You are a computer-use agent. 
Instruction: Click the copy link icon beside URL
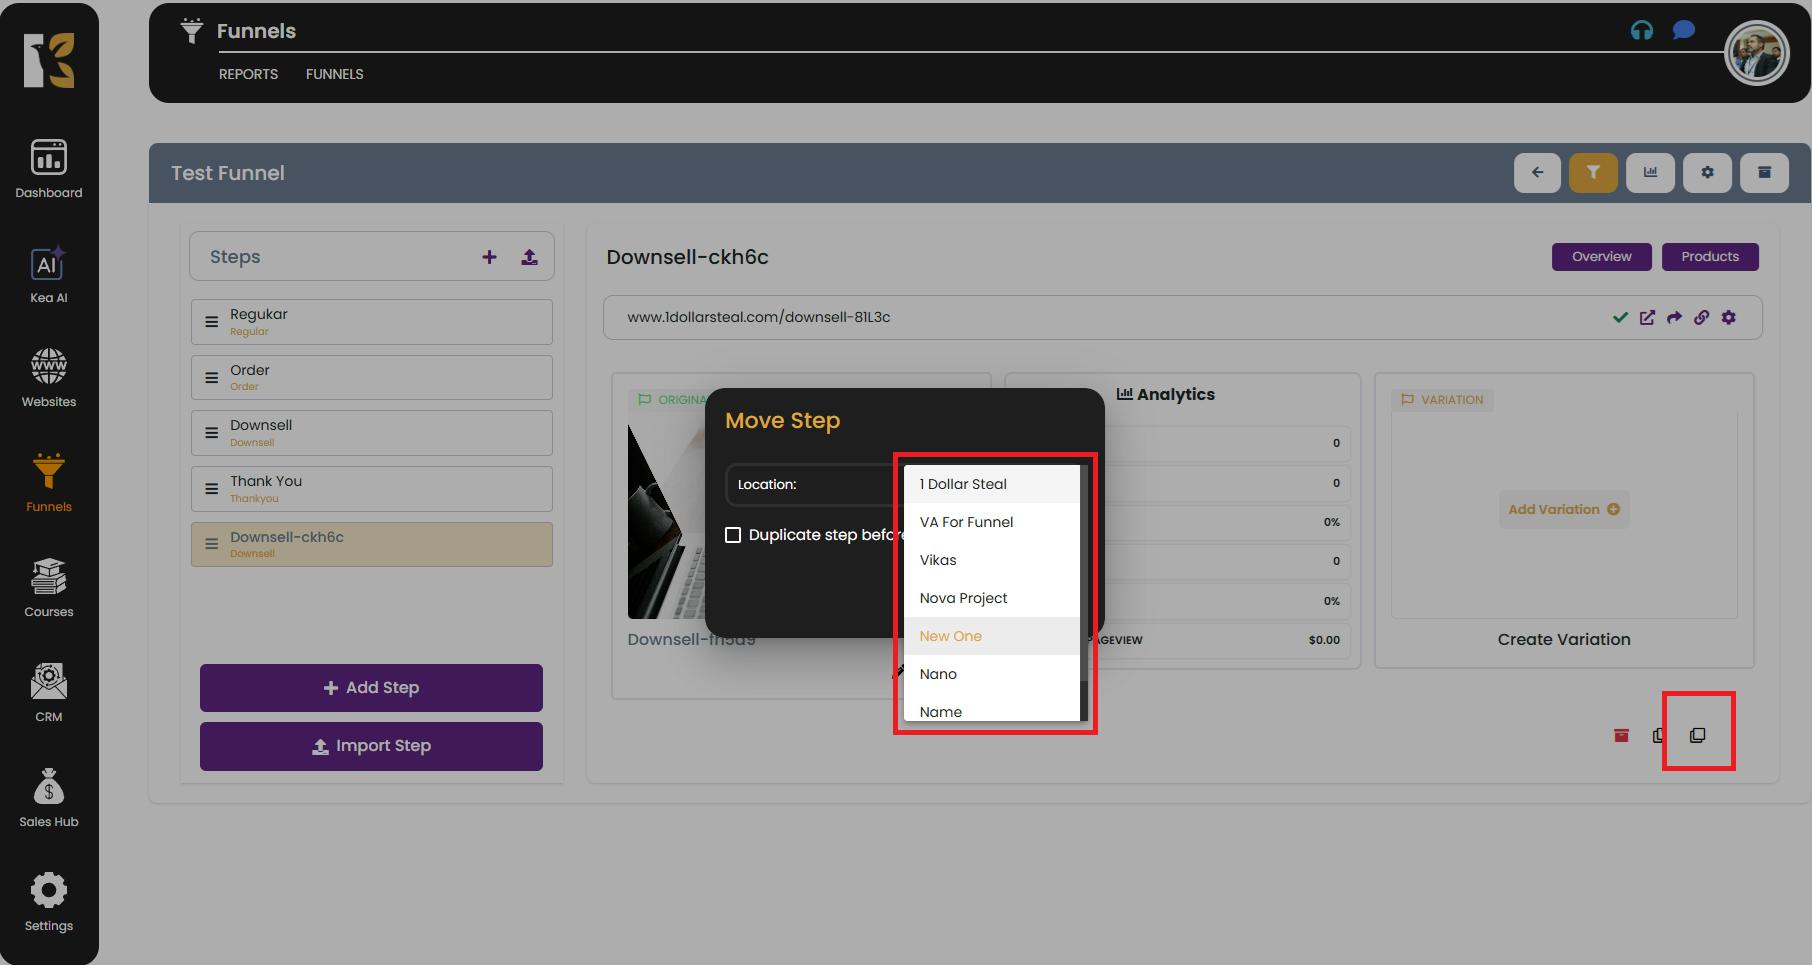point(1701,317)
